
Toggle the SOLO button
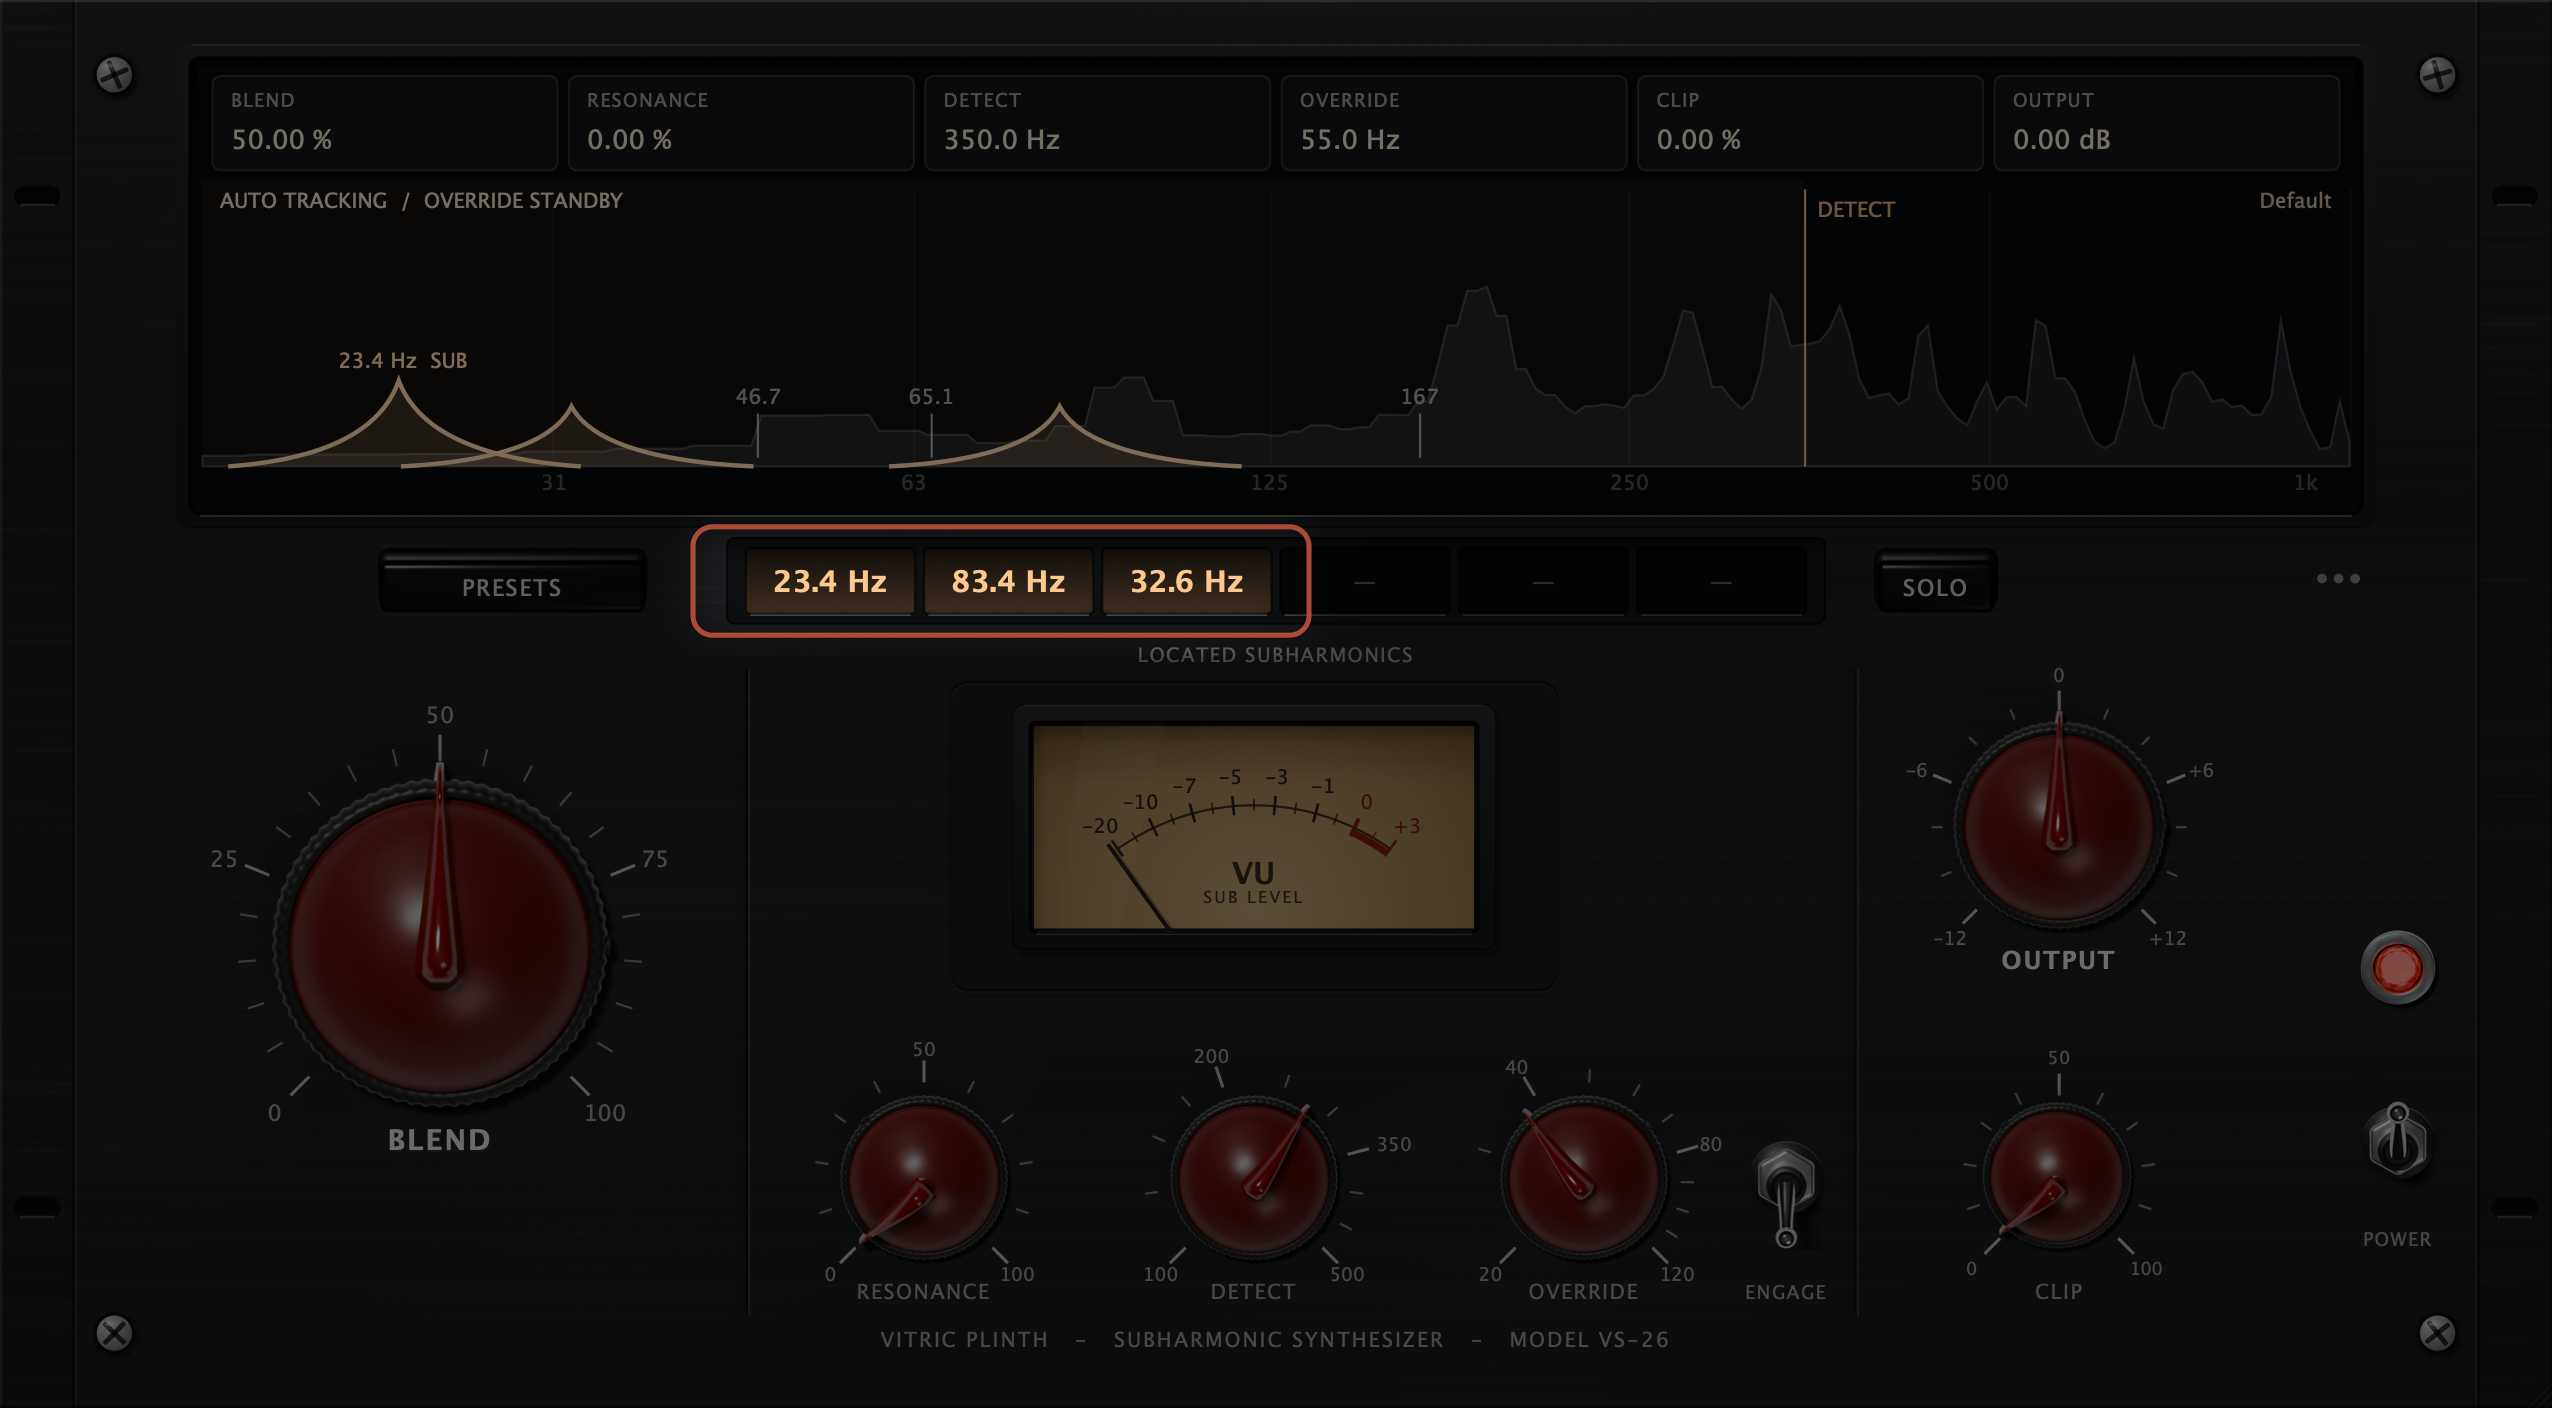tap(1934, 581)
